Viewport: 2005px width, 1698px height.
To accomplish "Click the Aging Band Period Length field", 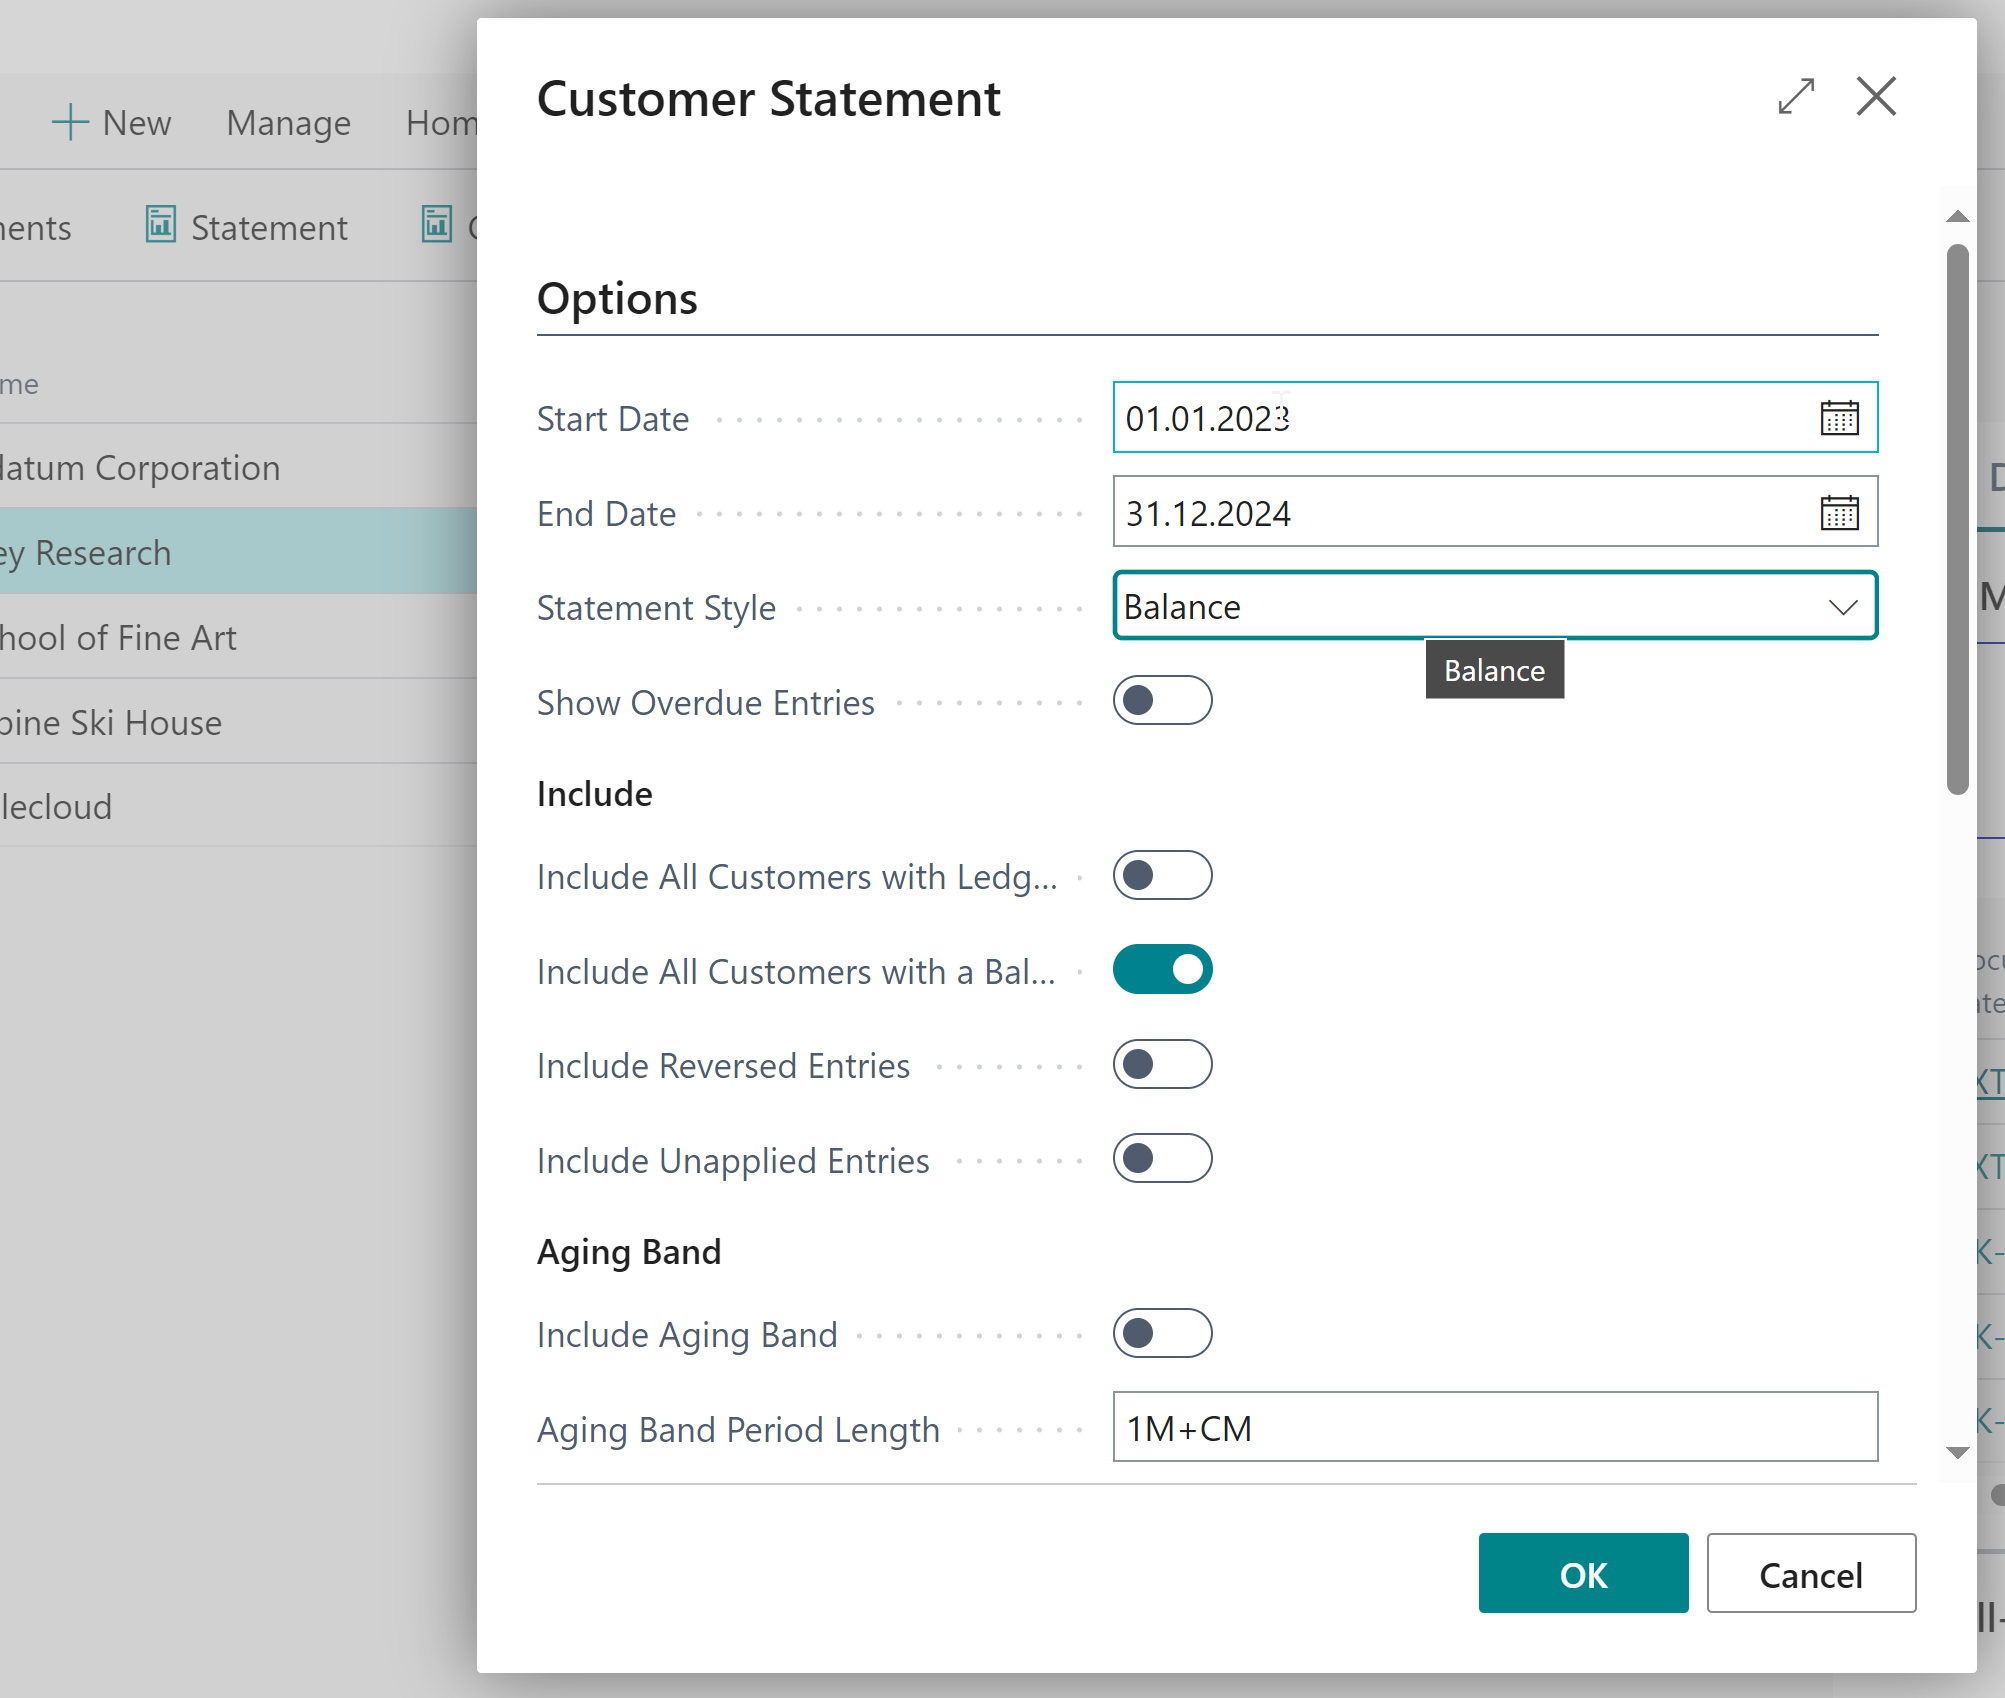I will point(1494,1428).
